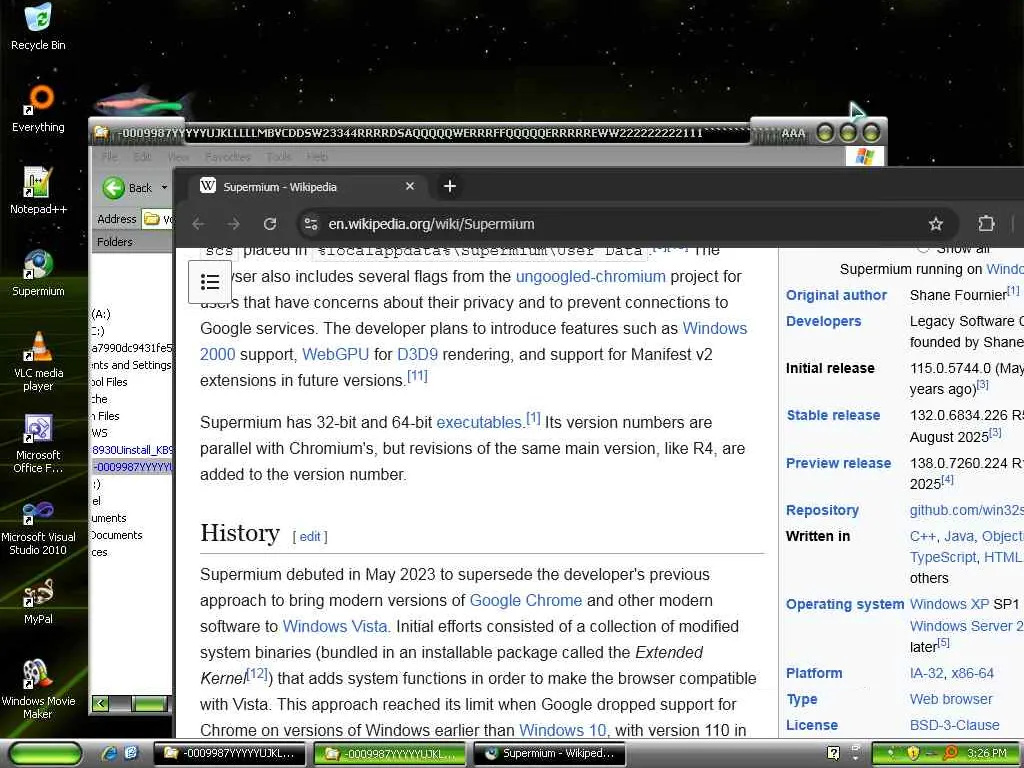1024x768 pixels.
Task: Open the Extensions puzzle-piece menu
Action: pos(986,224)
